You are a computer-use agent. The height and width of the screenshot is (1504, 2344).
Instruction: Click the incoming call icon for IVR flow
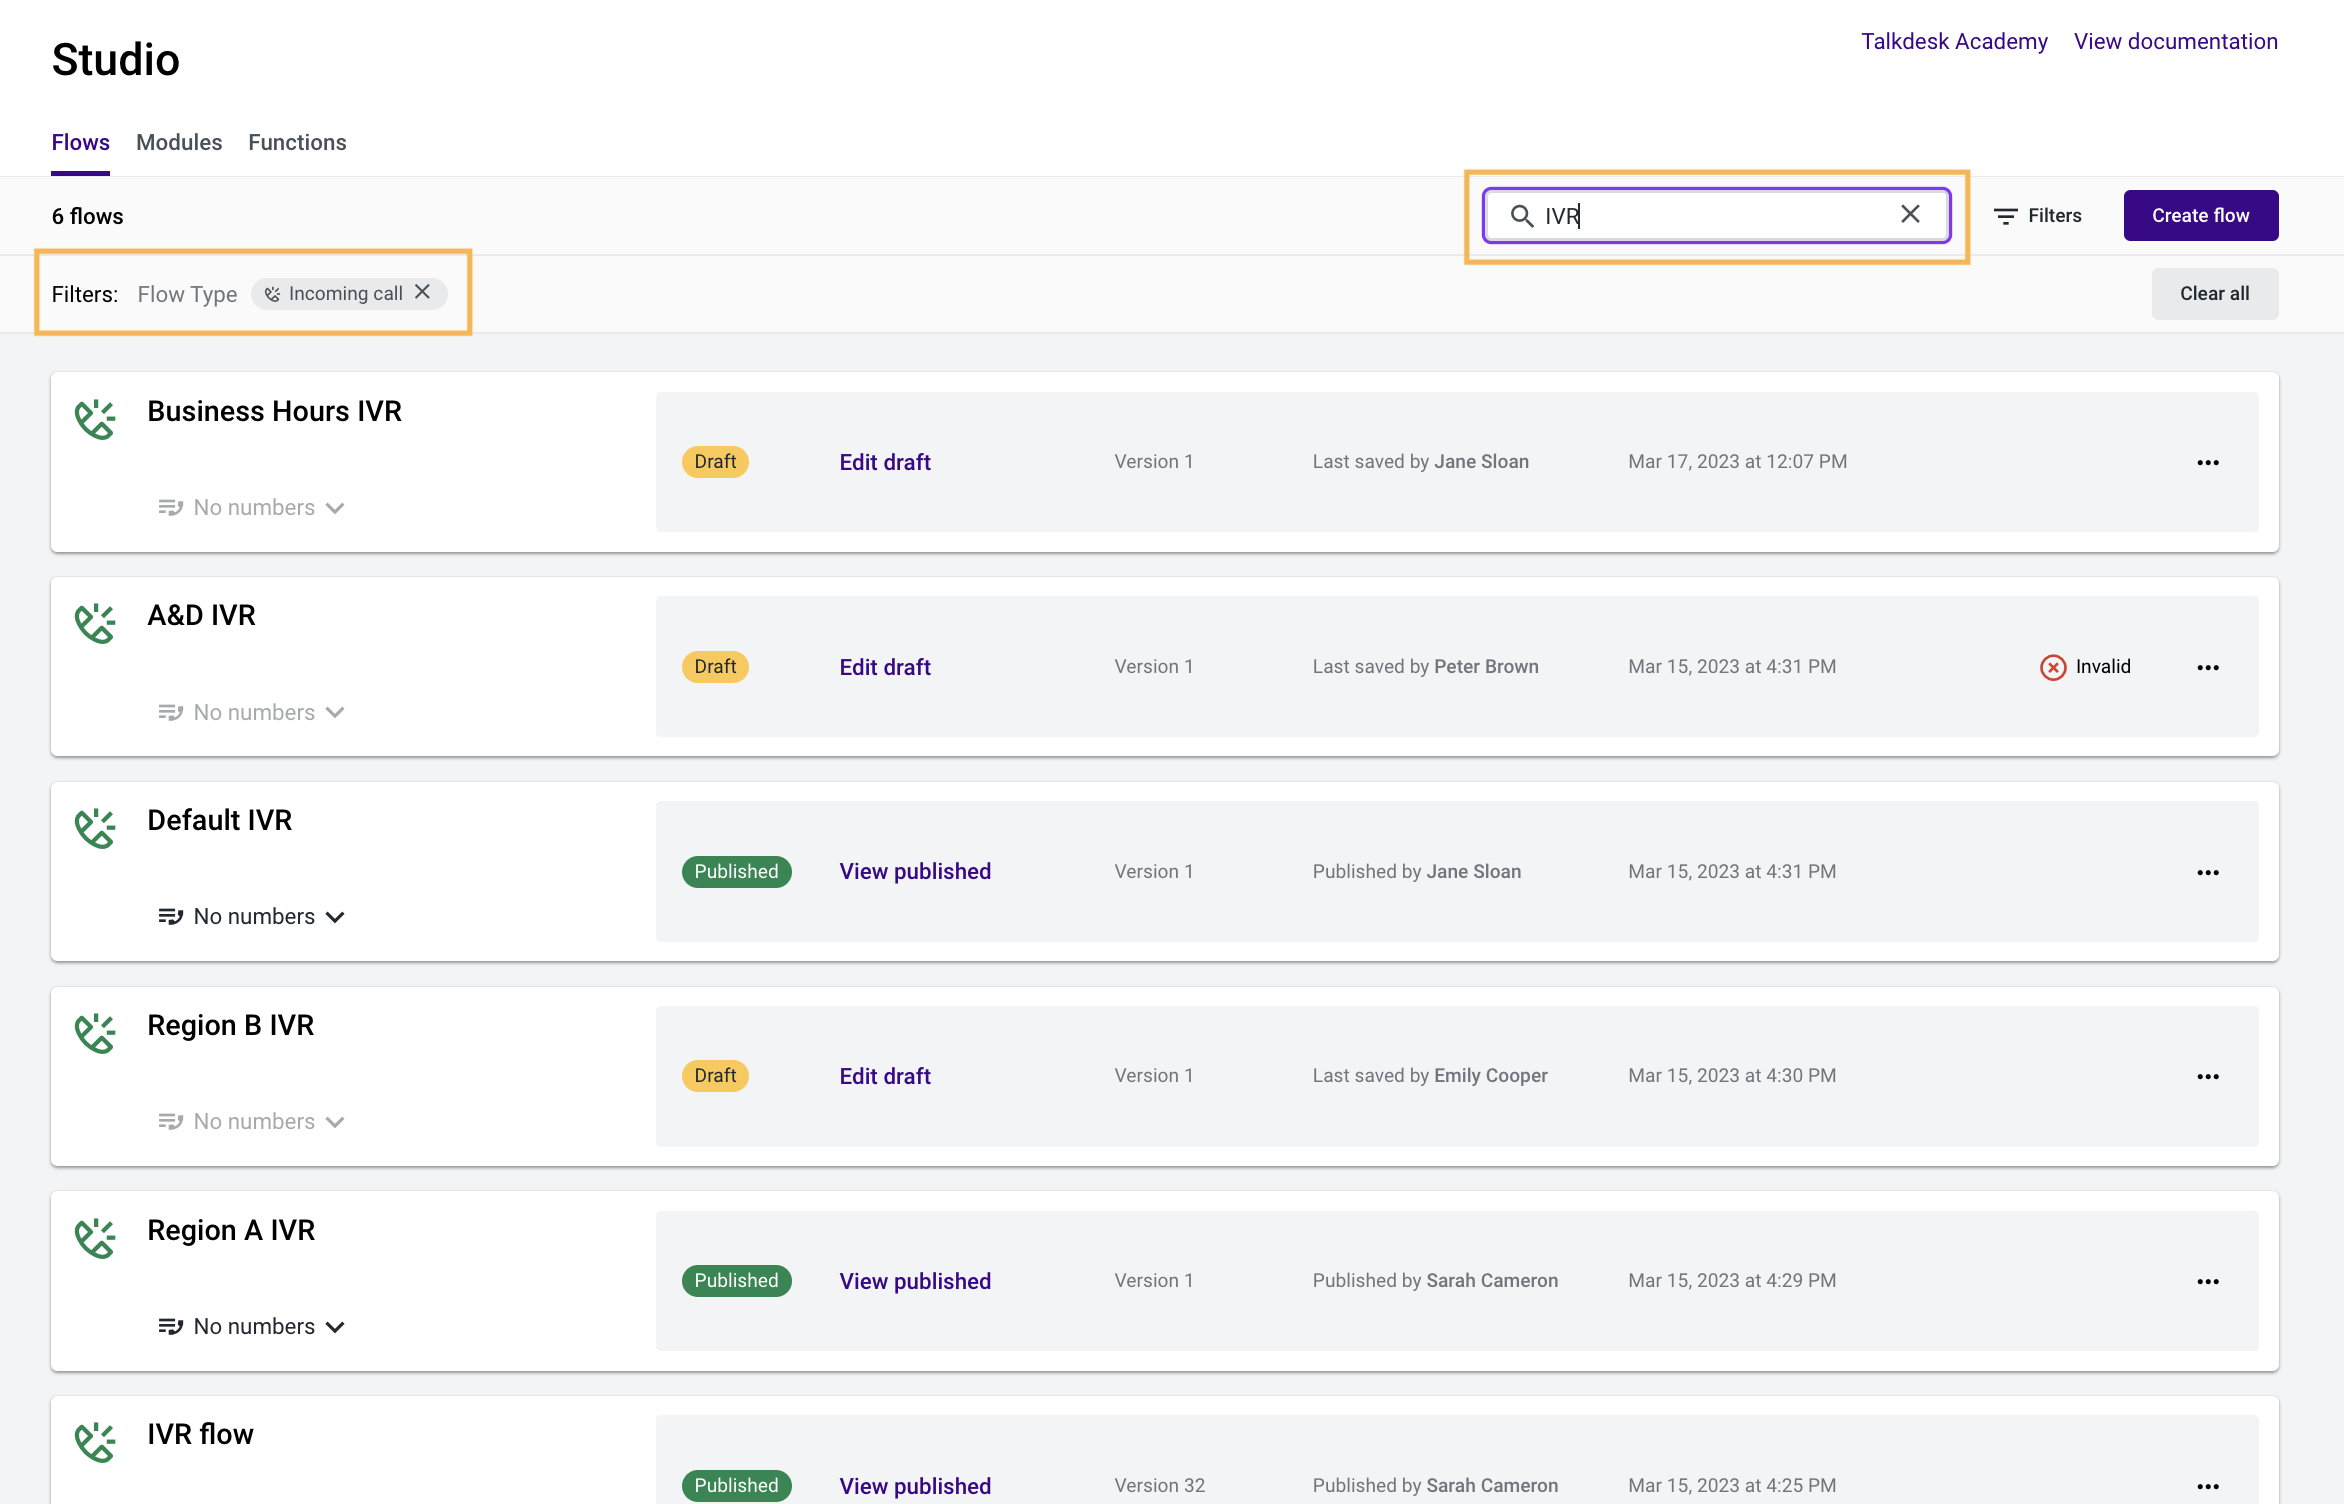point(95,1443)
